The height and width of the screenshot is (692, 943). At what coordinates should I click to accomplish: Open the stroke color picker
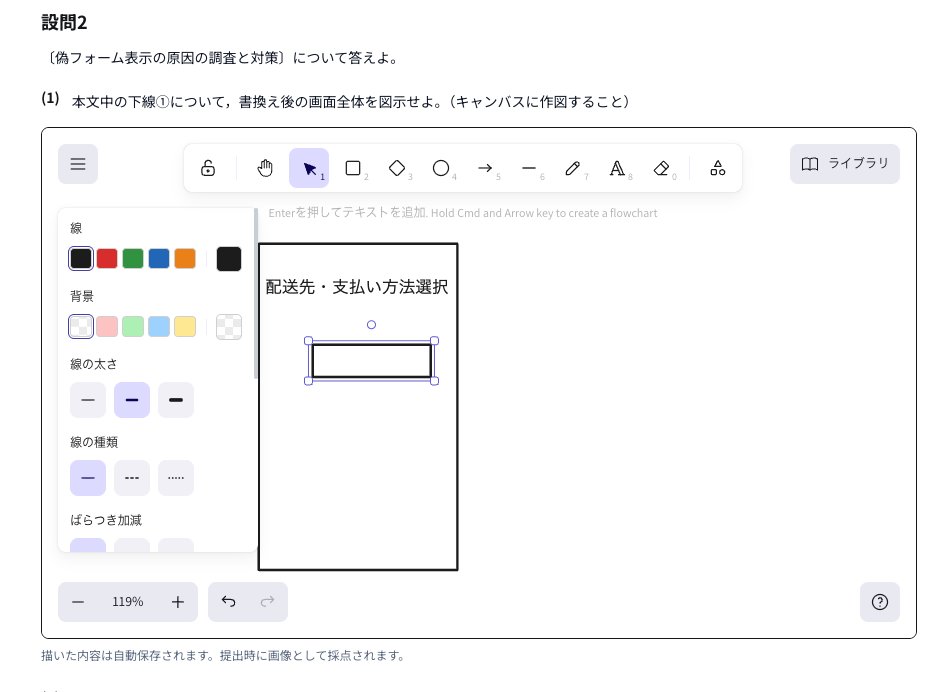click(x=229, y=259)
